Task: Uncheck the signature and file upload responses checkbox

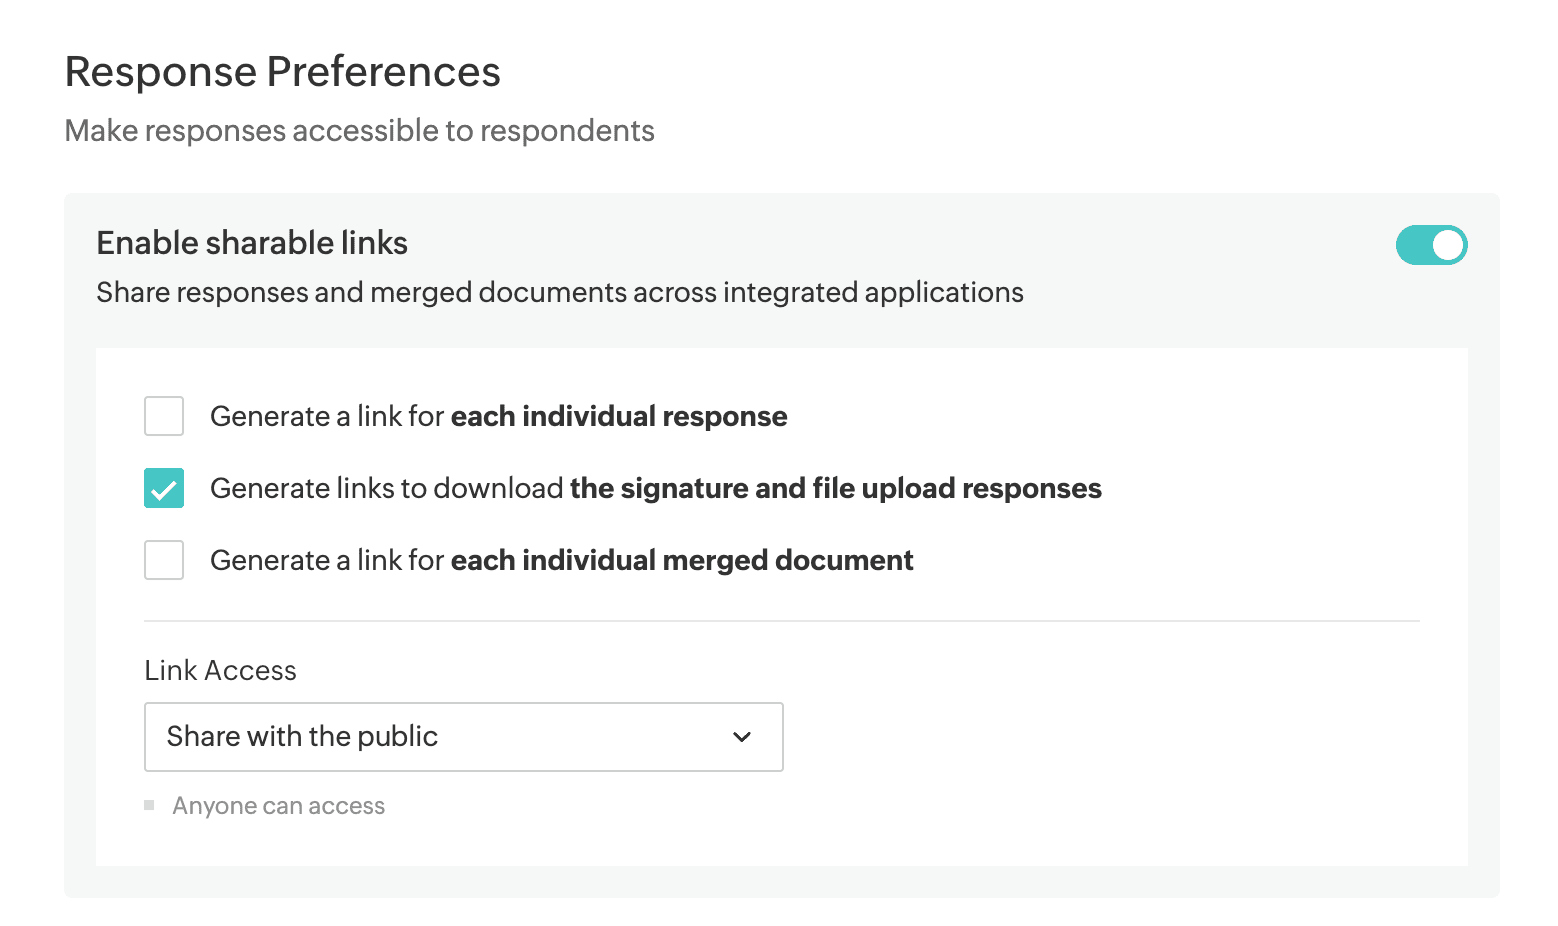Action: pyautogui.click(x=164, y=488)
